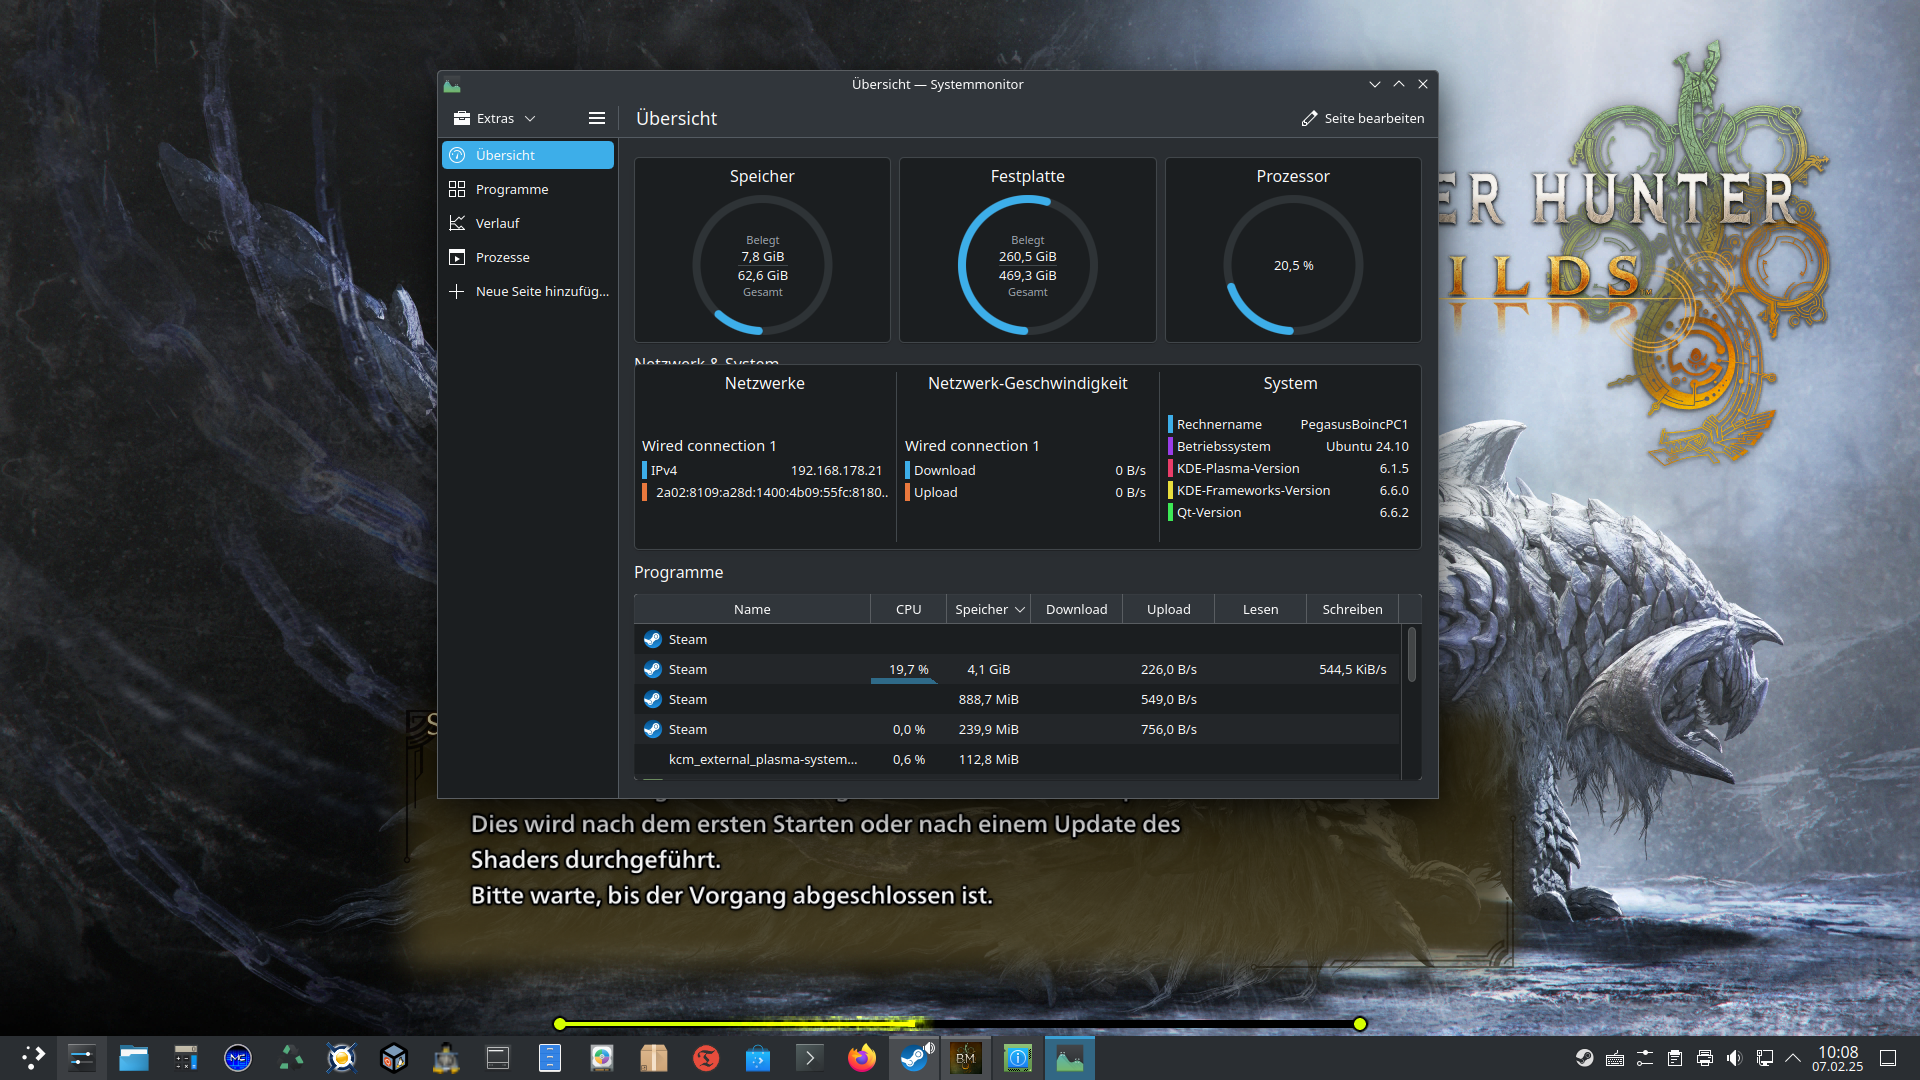Open Programme page in sidebar
This screenshot has height=1080, width=1920.
(x=512, y=189)
